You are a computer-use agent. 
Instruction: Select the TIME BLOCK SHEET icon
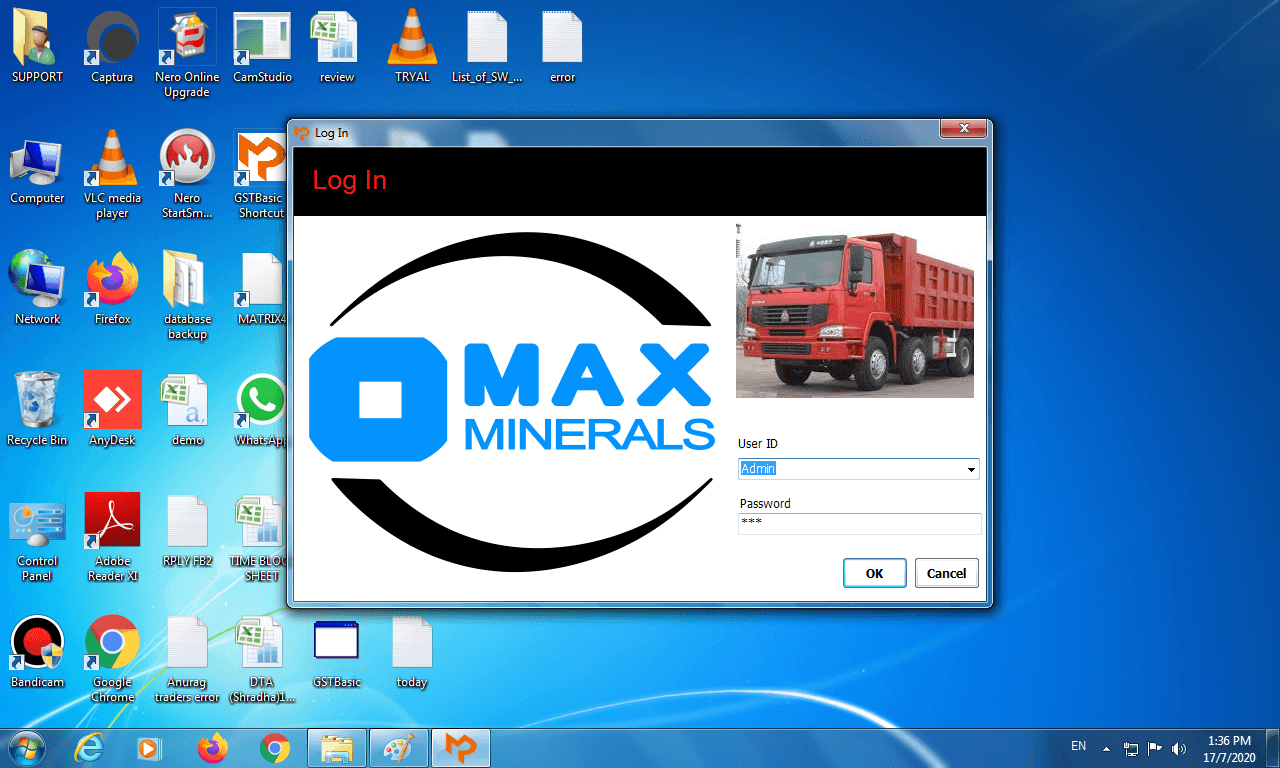pos(258,539)
